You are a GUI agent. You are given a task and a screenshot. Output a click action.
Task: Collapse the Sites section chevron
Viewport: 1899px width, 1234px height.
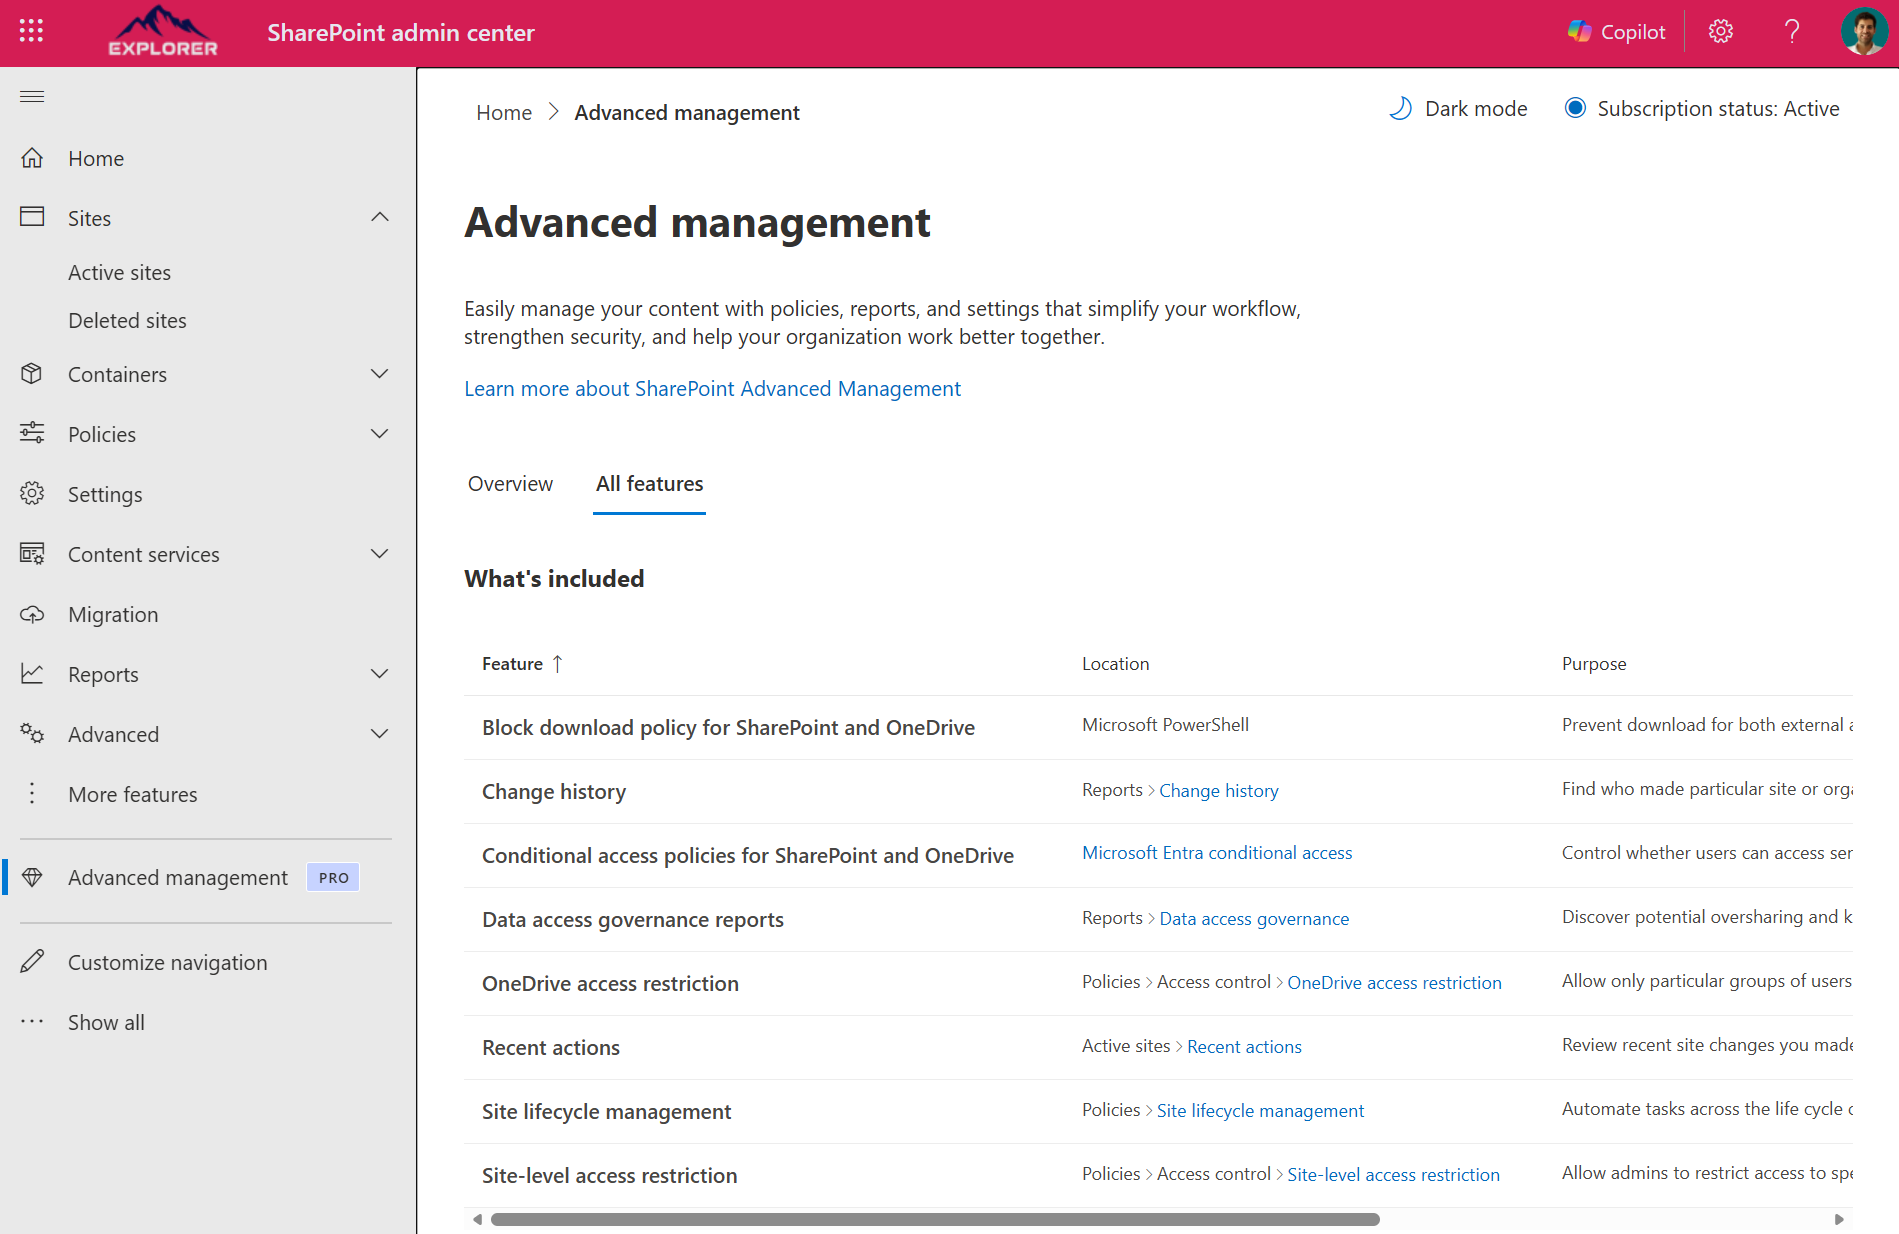[x=379, y=217]
